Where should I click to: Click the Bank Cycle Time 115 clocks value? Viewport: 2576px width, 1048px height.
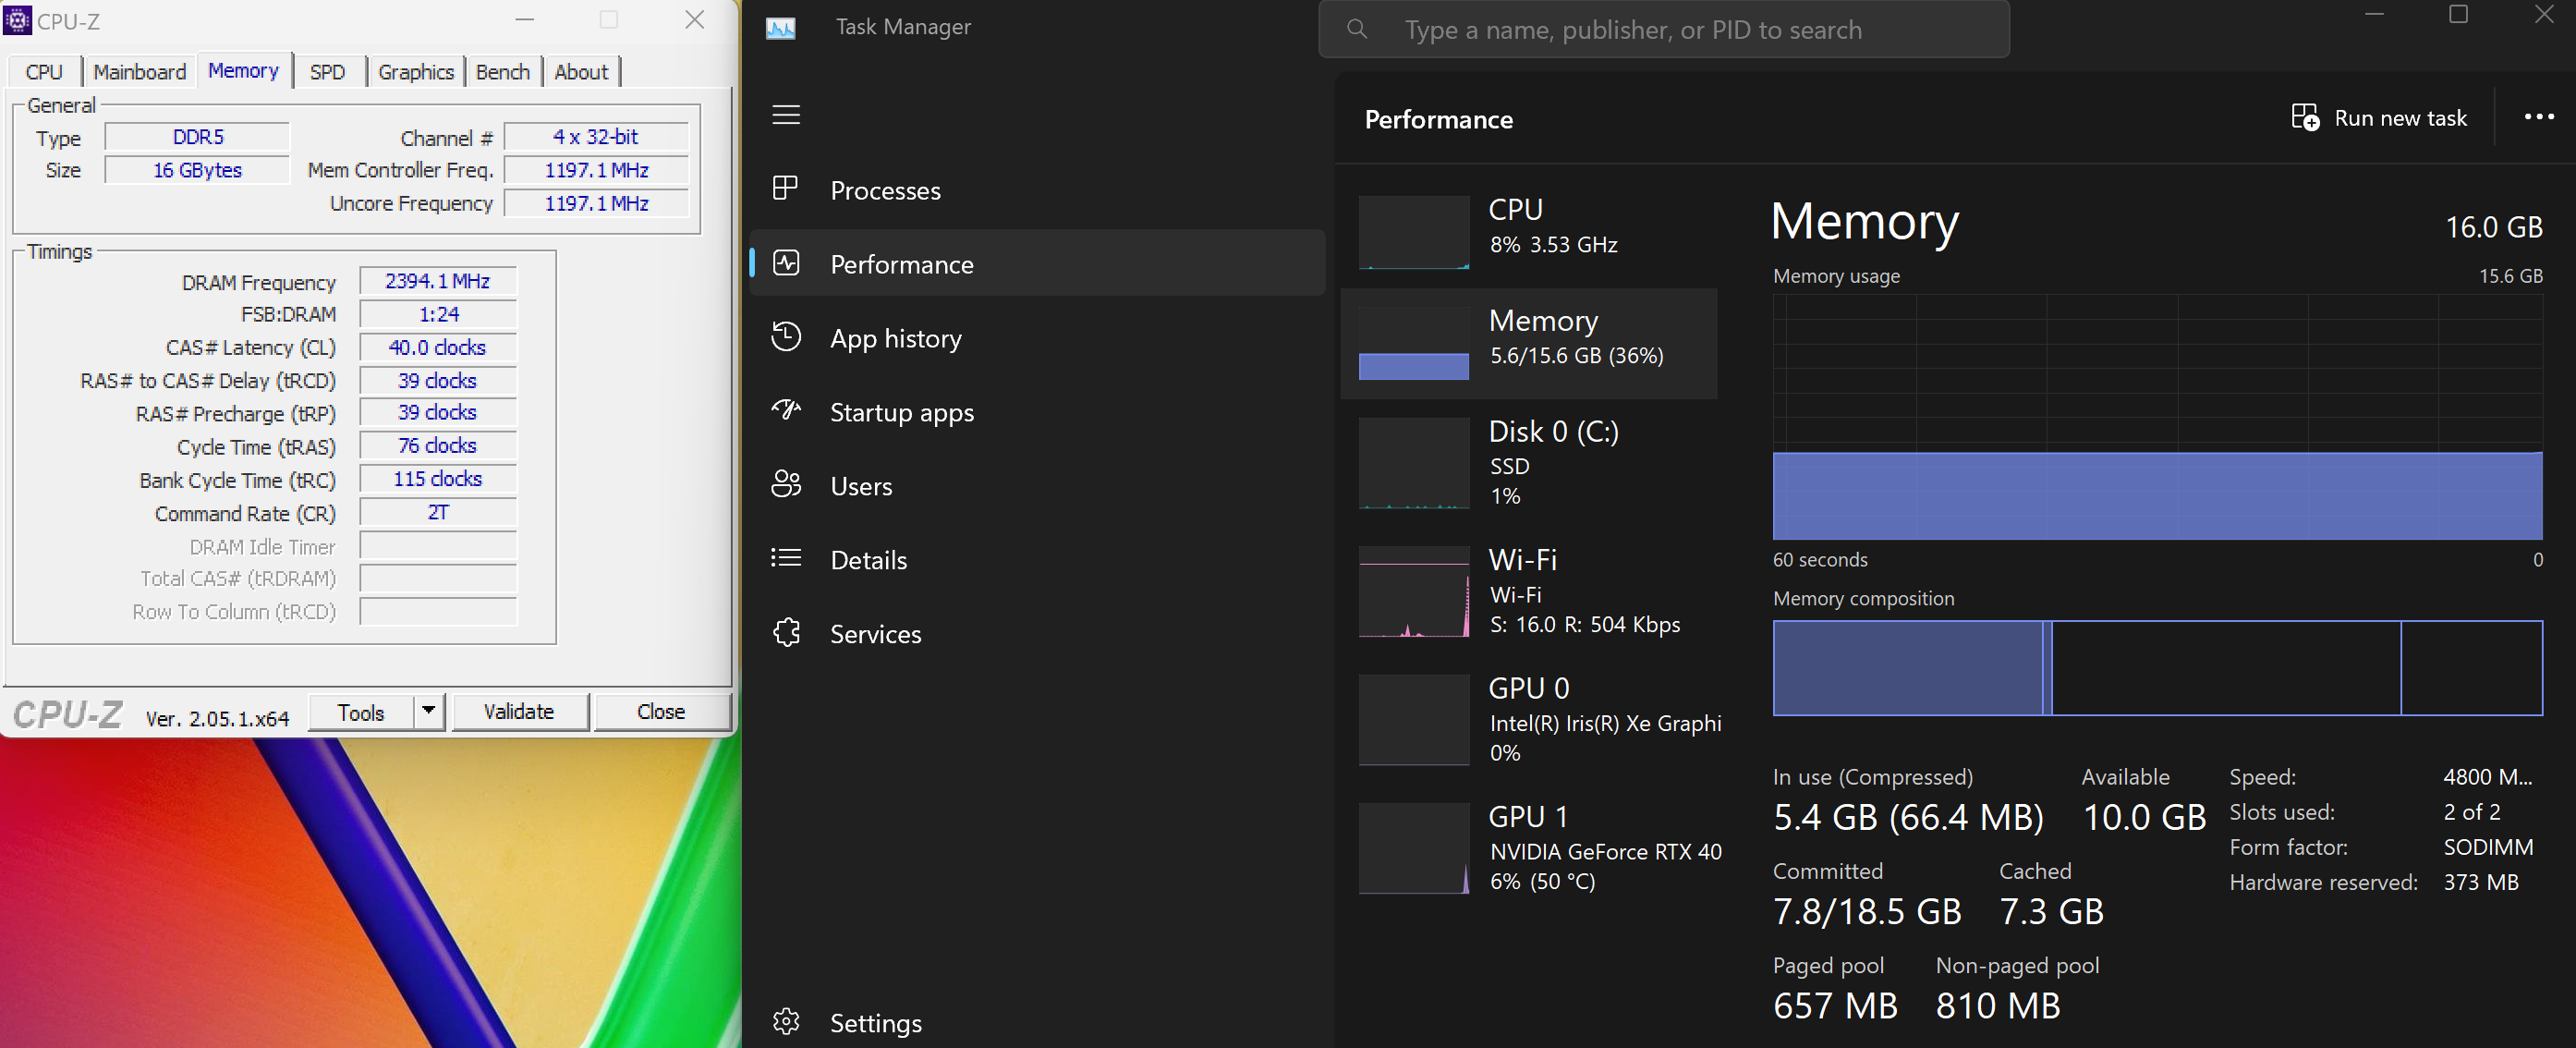coord(438,479)
